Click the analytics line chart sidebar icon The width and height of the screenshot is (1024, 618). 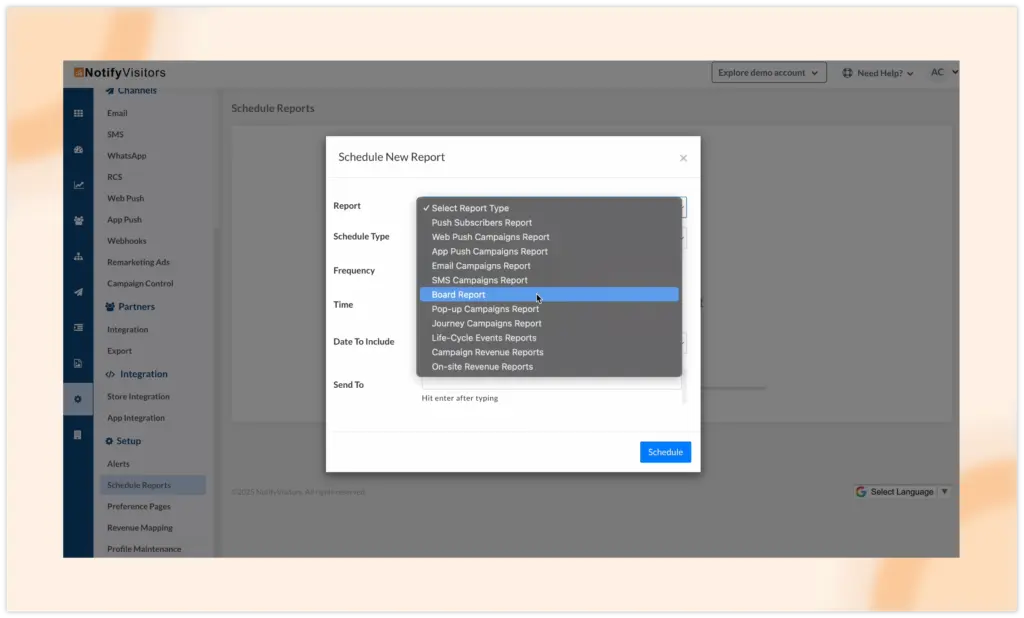(x=78, y=185)
